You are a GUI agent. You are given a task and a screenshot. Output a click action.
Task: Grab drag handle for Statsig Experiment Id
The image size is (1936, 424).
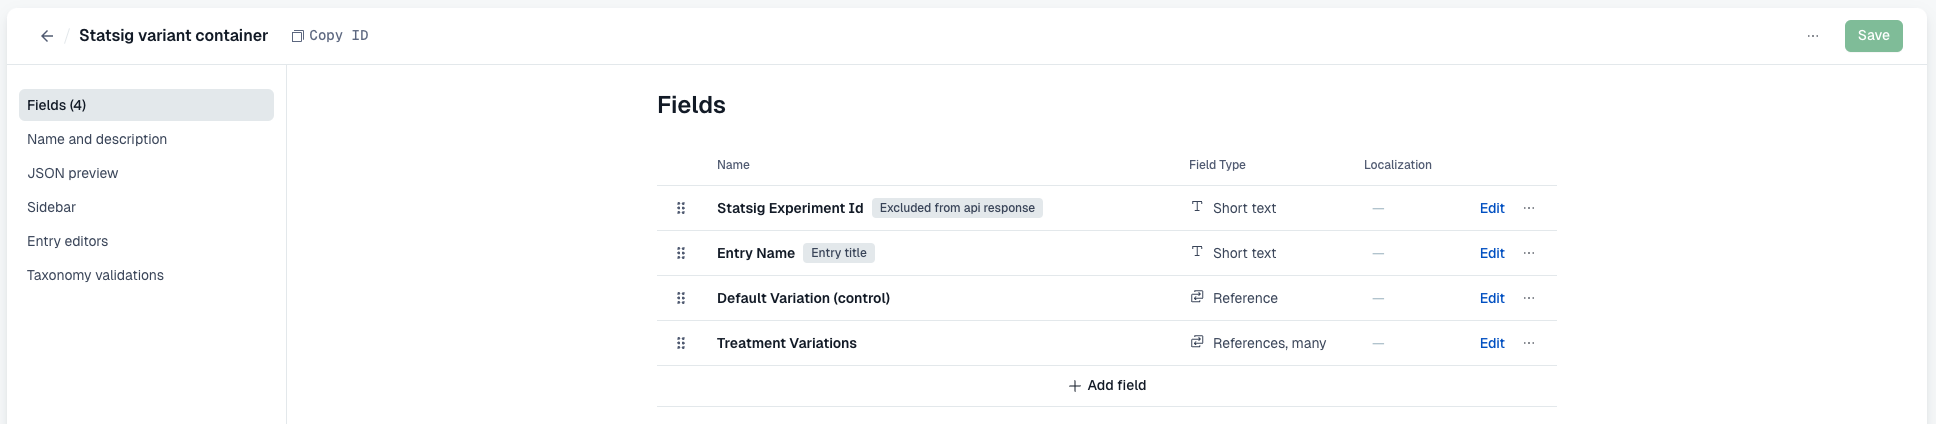681,208
